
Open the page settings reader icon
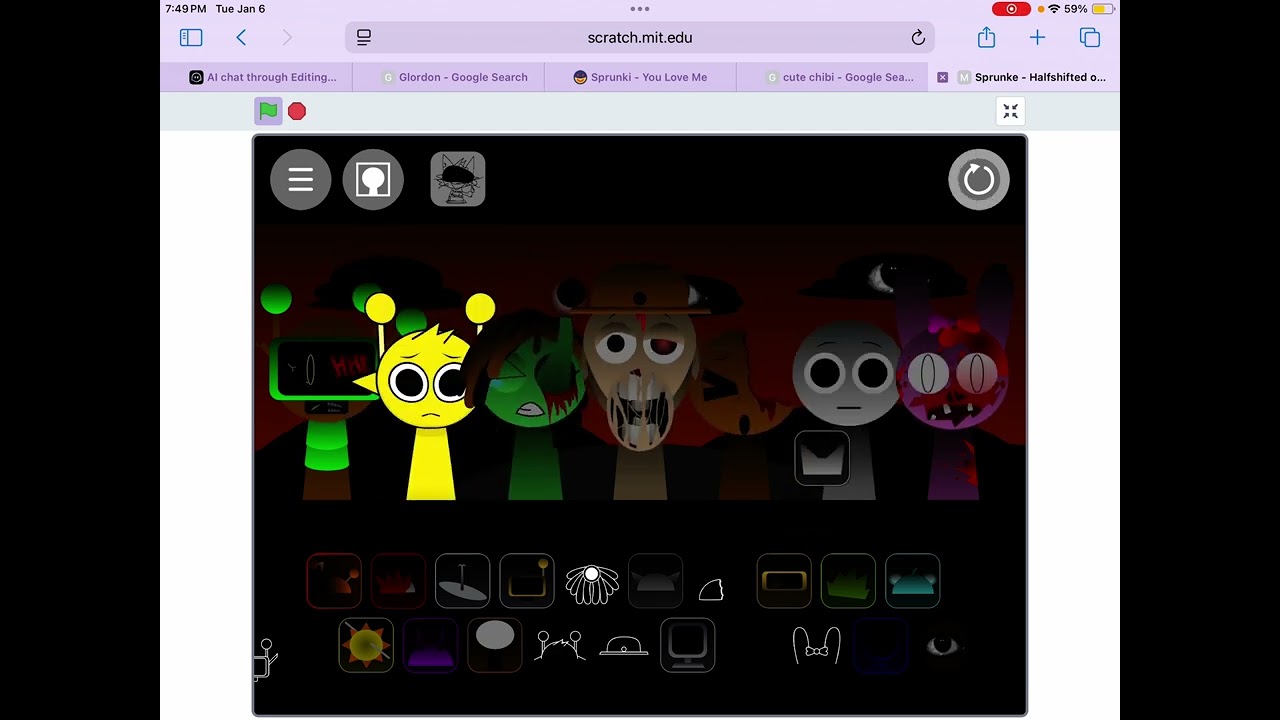click(364, 38)
